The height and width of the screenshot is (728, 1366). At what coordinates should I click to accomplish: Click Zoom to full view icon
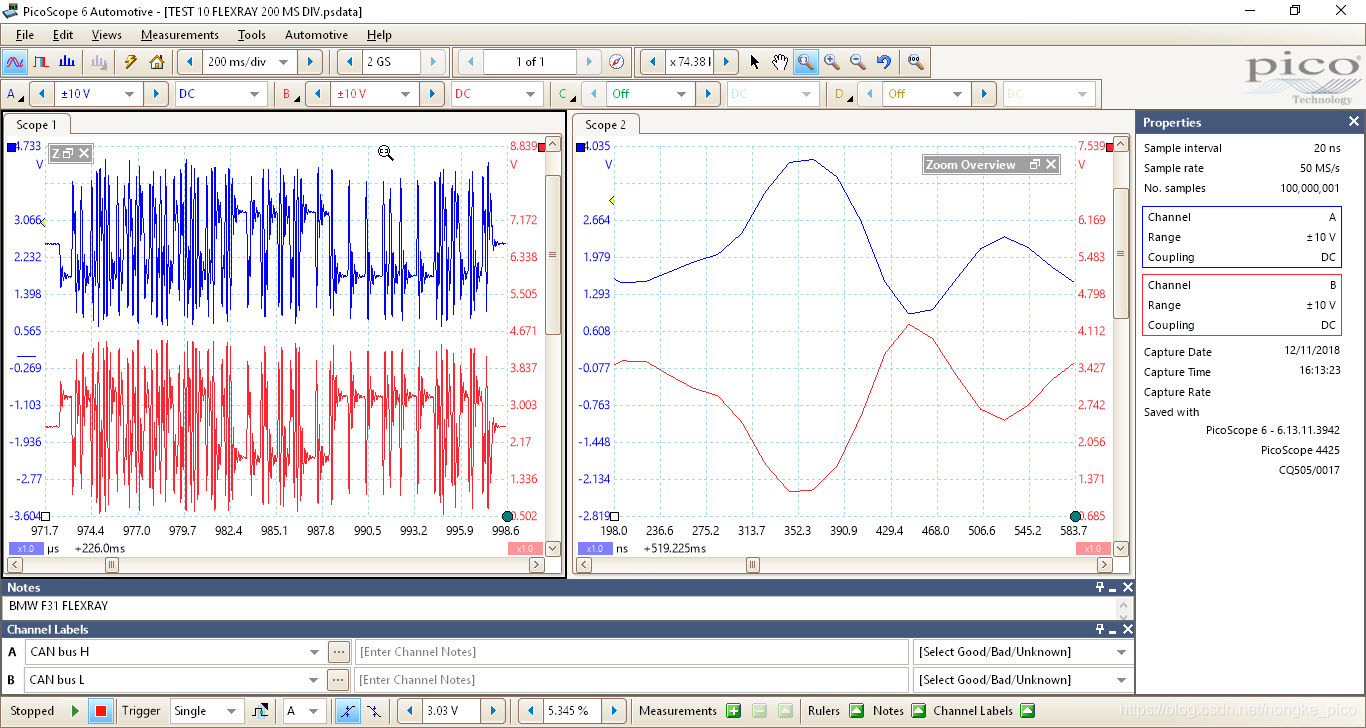915,62
